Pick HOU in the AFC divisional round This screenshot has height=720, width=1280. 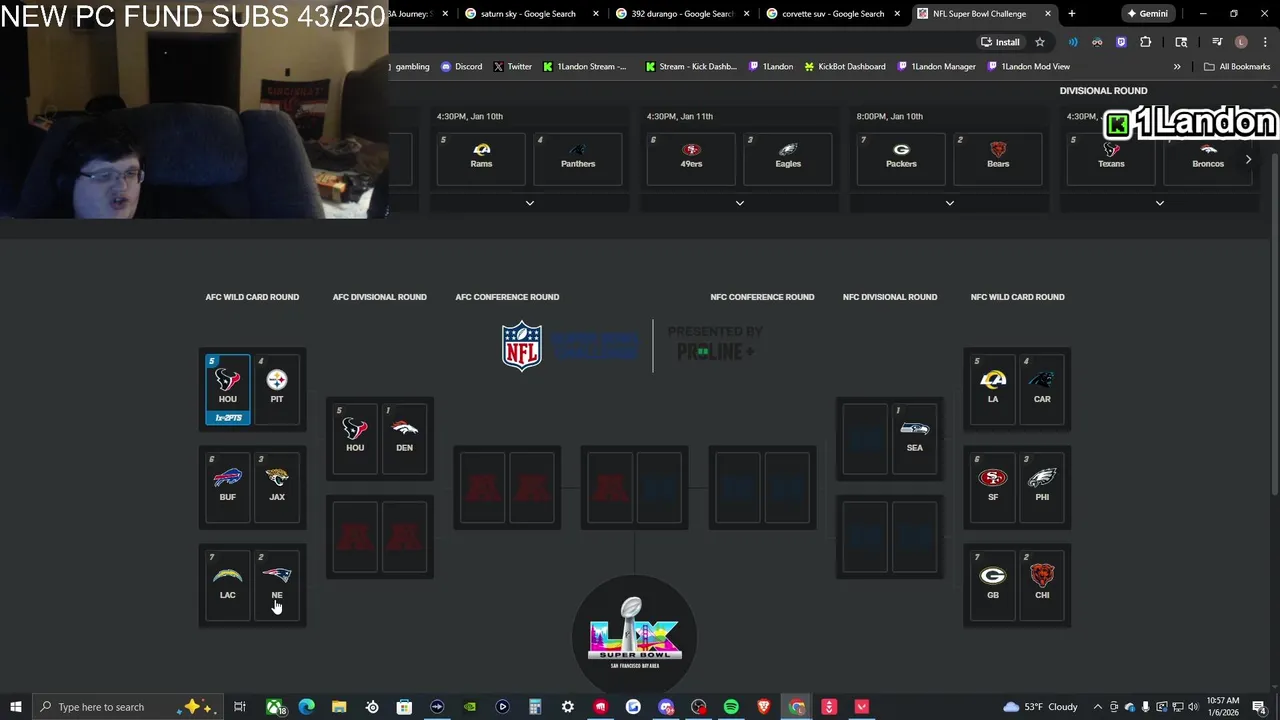[x=355, y=438]
